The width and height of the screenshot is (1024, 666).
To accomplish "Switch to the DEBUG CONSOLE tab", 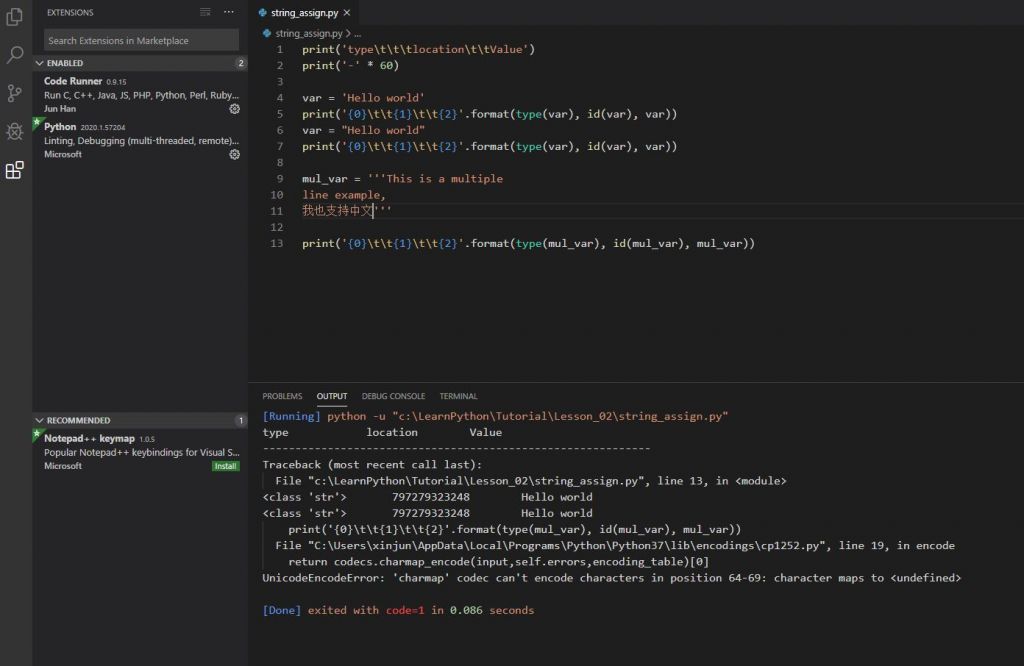I will coord(393,396).
